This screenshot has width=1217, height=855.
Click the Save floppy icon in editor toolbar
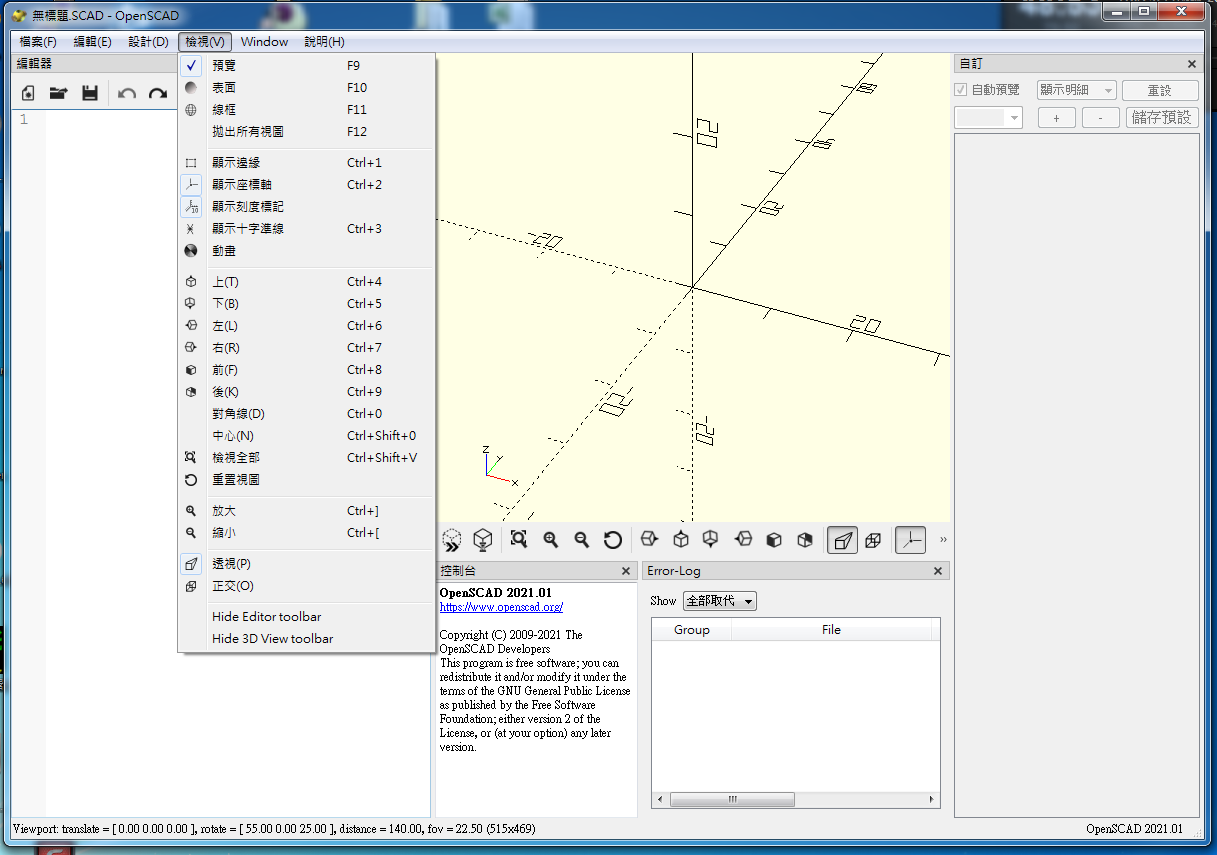[x=90, y=93]
